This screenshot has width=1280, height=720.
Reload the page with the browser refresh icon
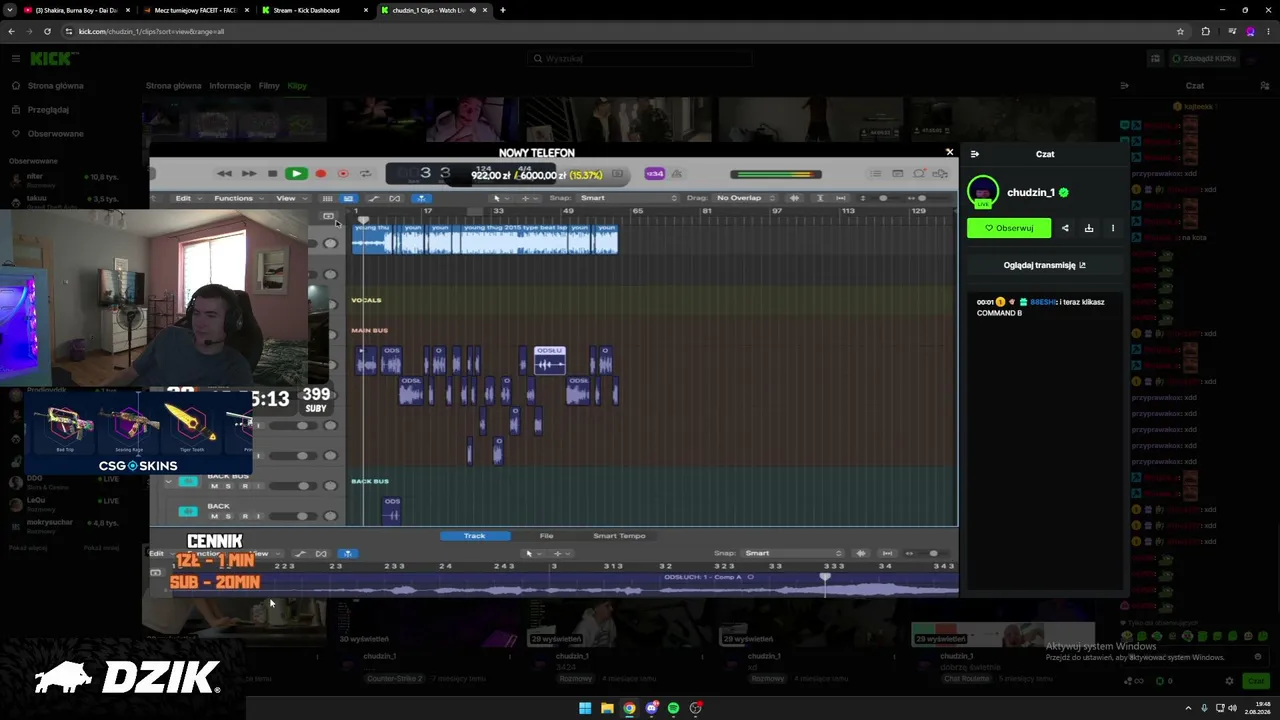pyautogui.click(x=47, y=31)
